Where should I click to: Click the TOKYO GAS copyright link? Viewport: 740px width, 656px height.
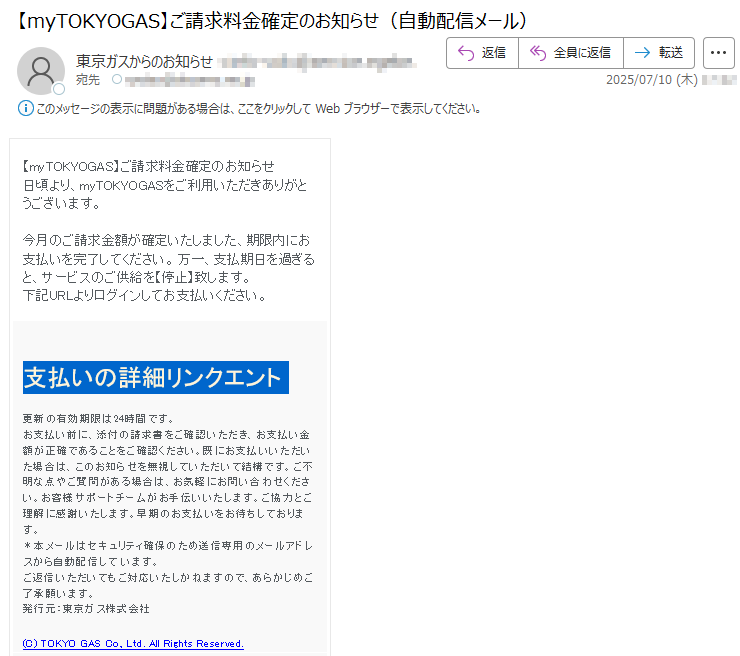tap(133, 644)
